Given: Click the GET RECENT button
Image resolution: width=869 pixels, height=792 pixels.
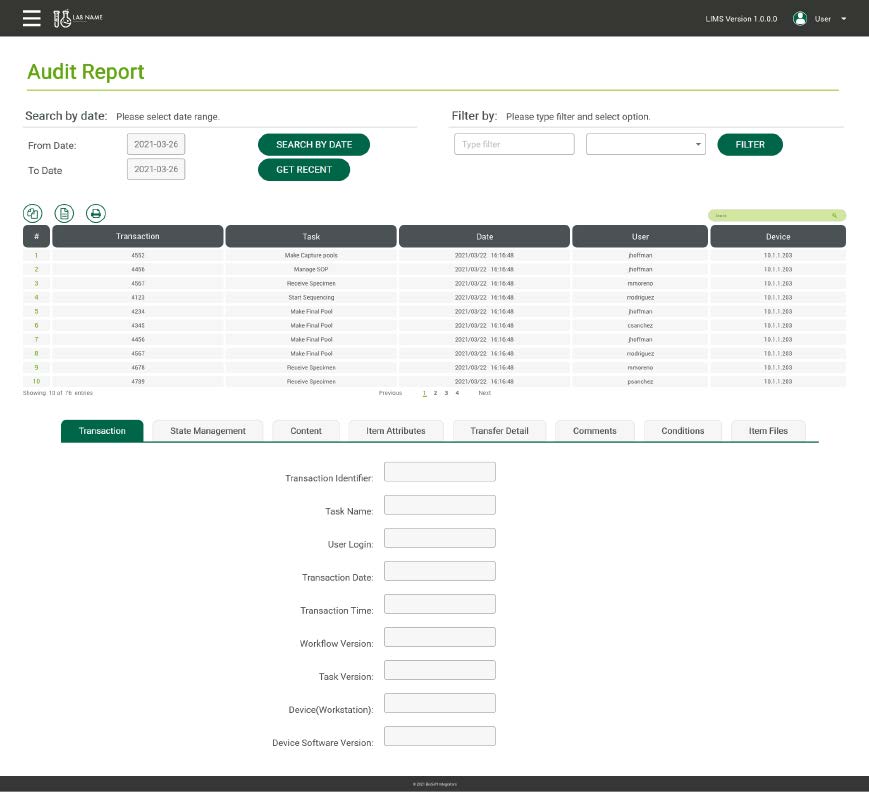Looking at the screenshot, I should 304,170.
